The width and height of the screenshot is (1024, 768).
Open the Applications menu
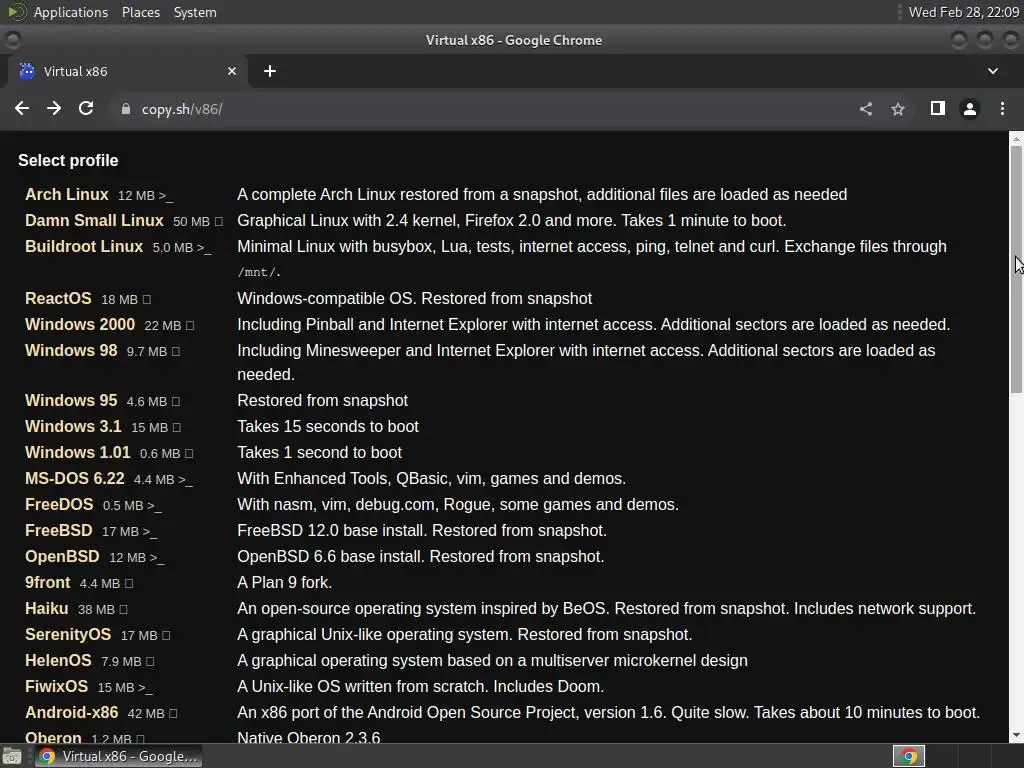click(71, 12)
